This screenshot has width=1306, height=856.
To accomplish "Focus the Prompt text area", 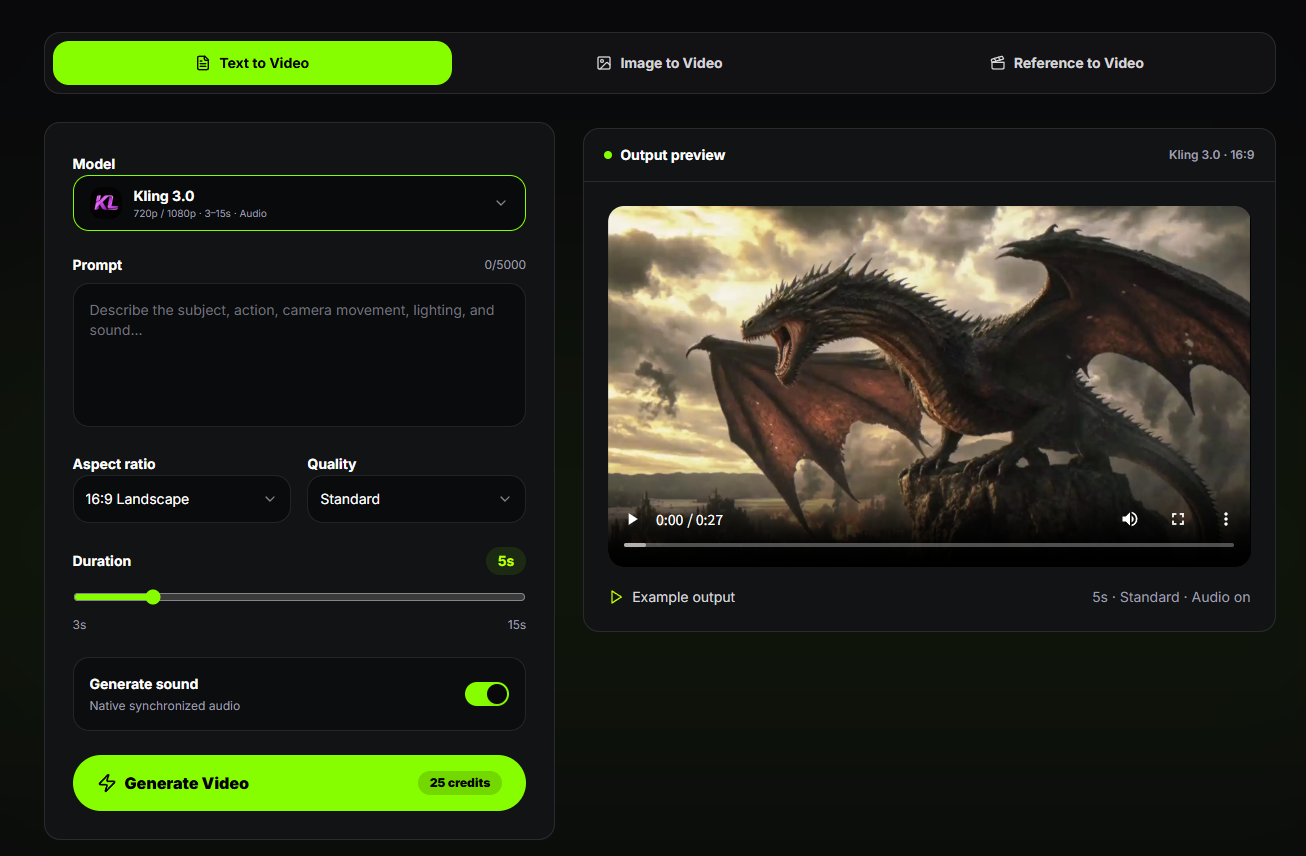I will coord(299,355).
